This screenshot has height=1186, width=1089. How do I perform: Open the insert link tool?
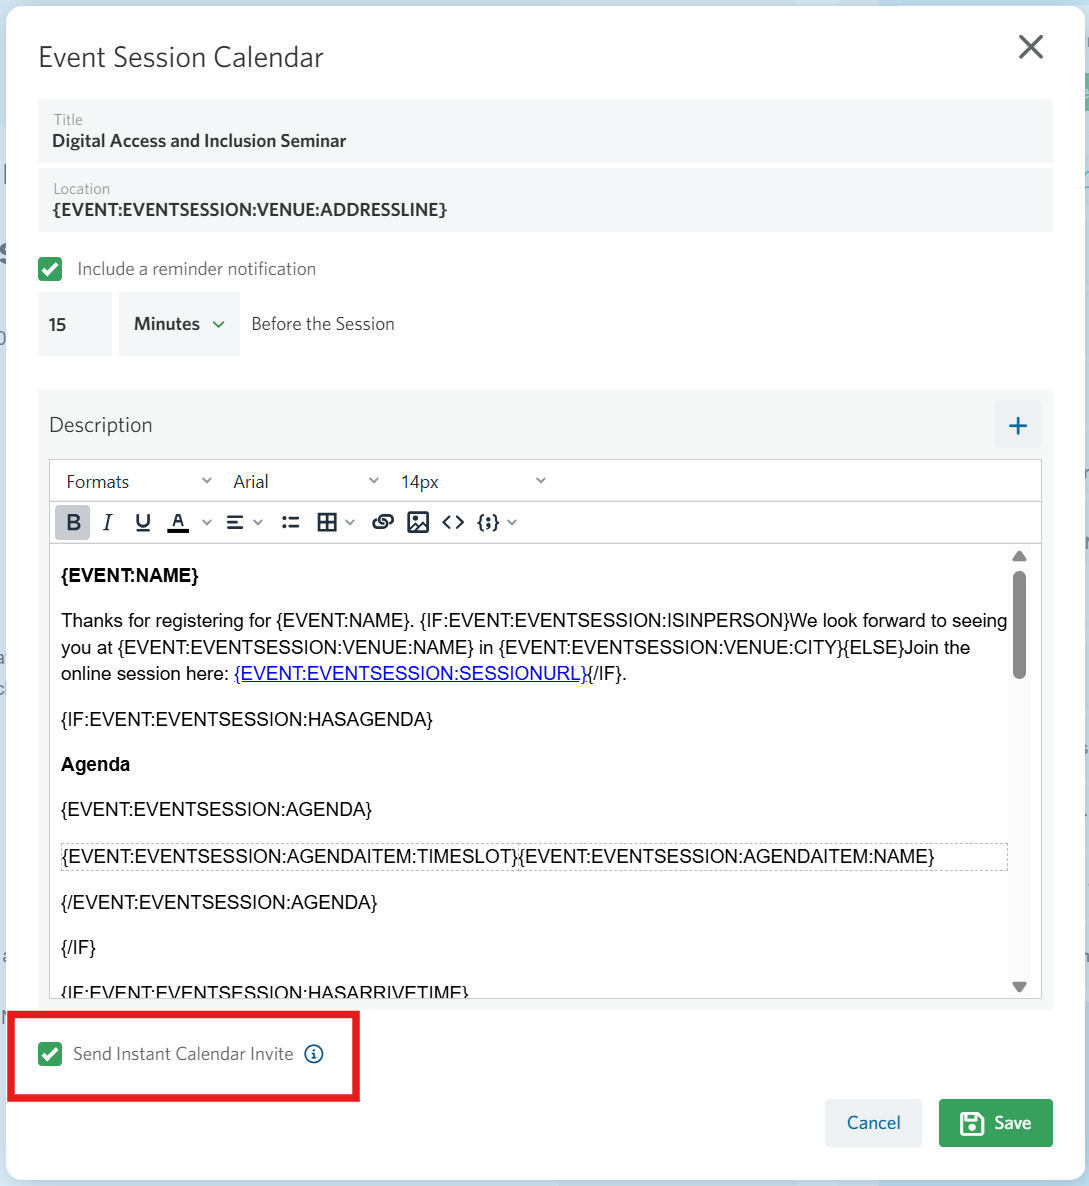tap(382, 522)
